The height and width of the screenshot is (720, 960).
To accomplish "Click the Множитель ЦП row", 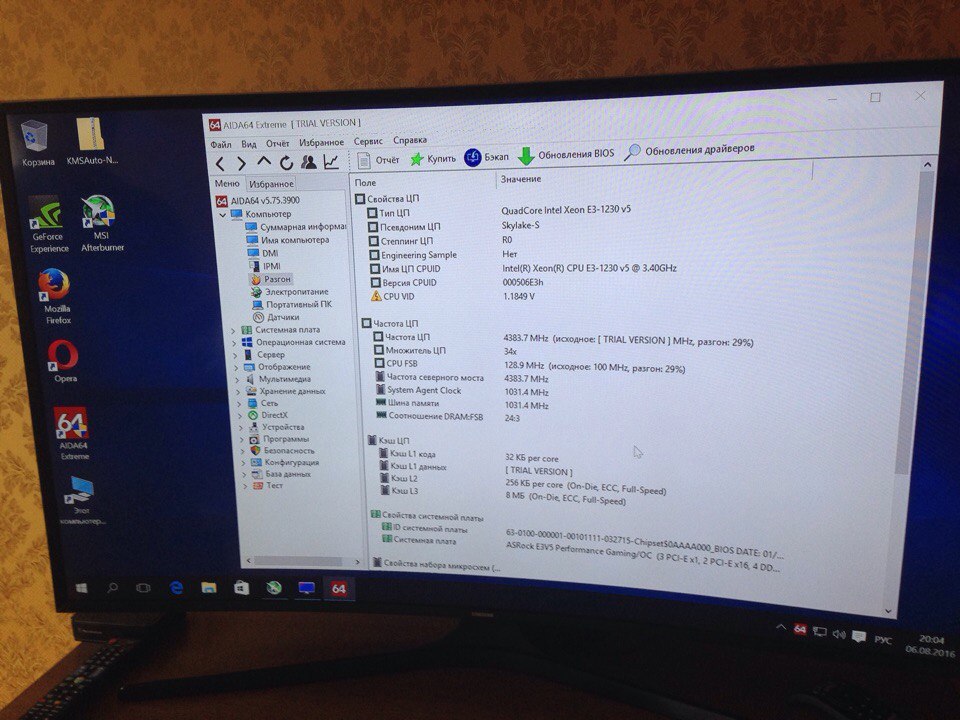I will pos(447,351).
